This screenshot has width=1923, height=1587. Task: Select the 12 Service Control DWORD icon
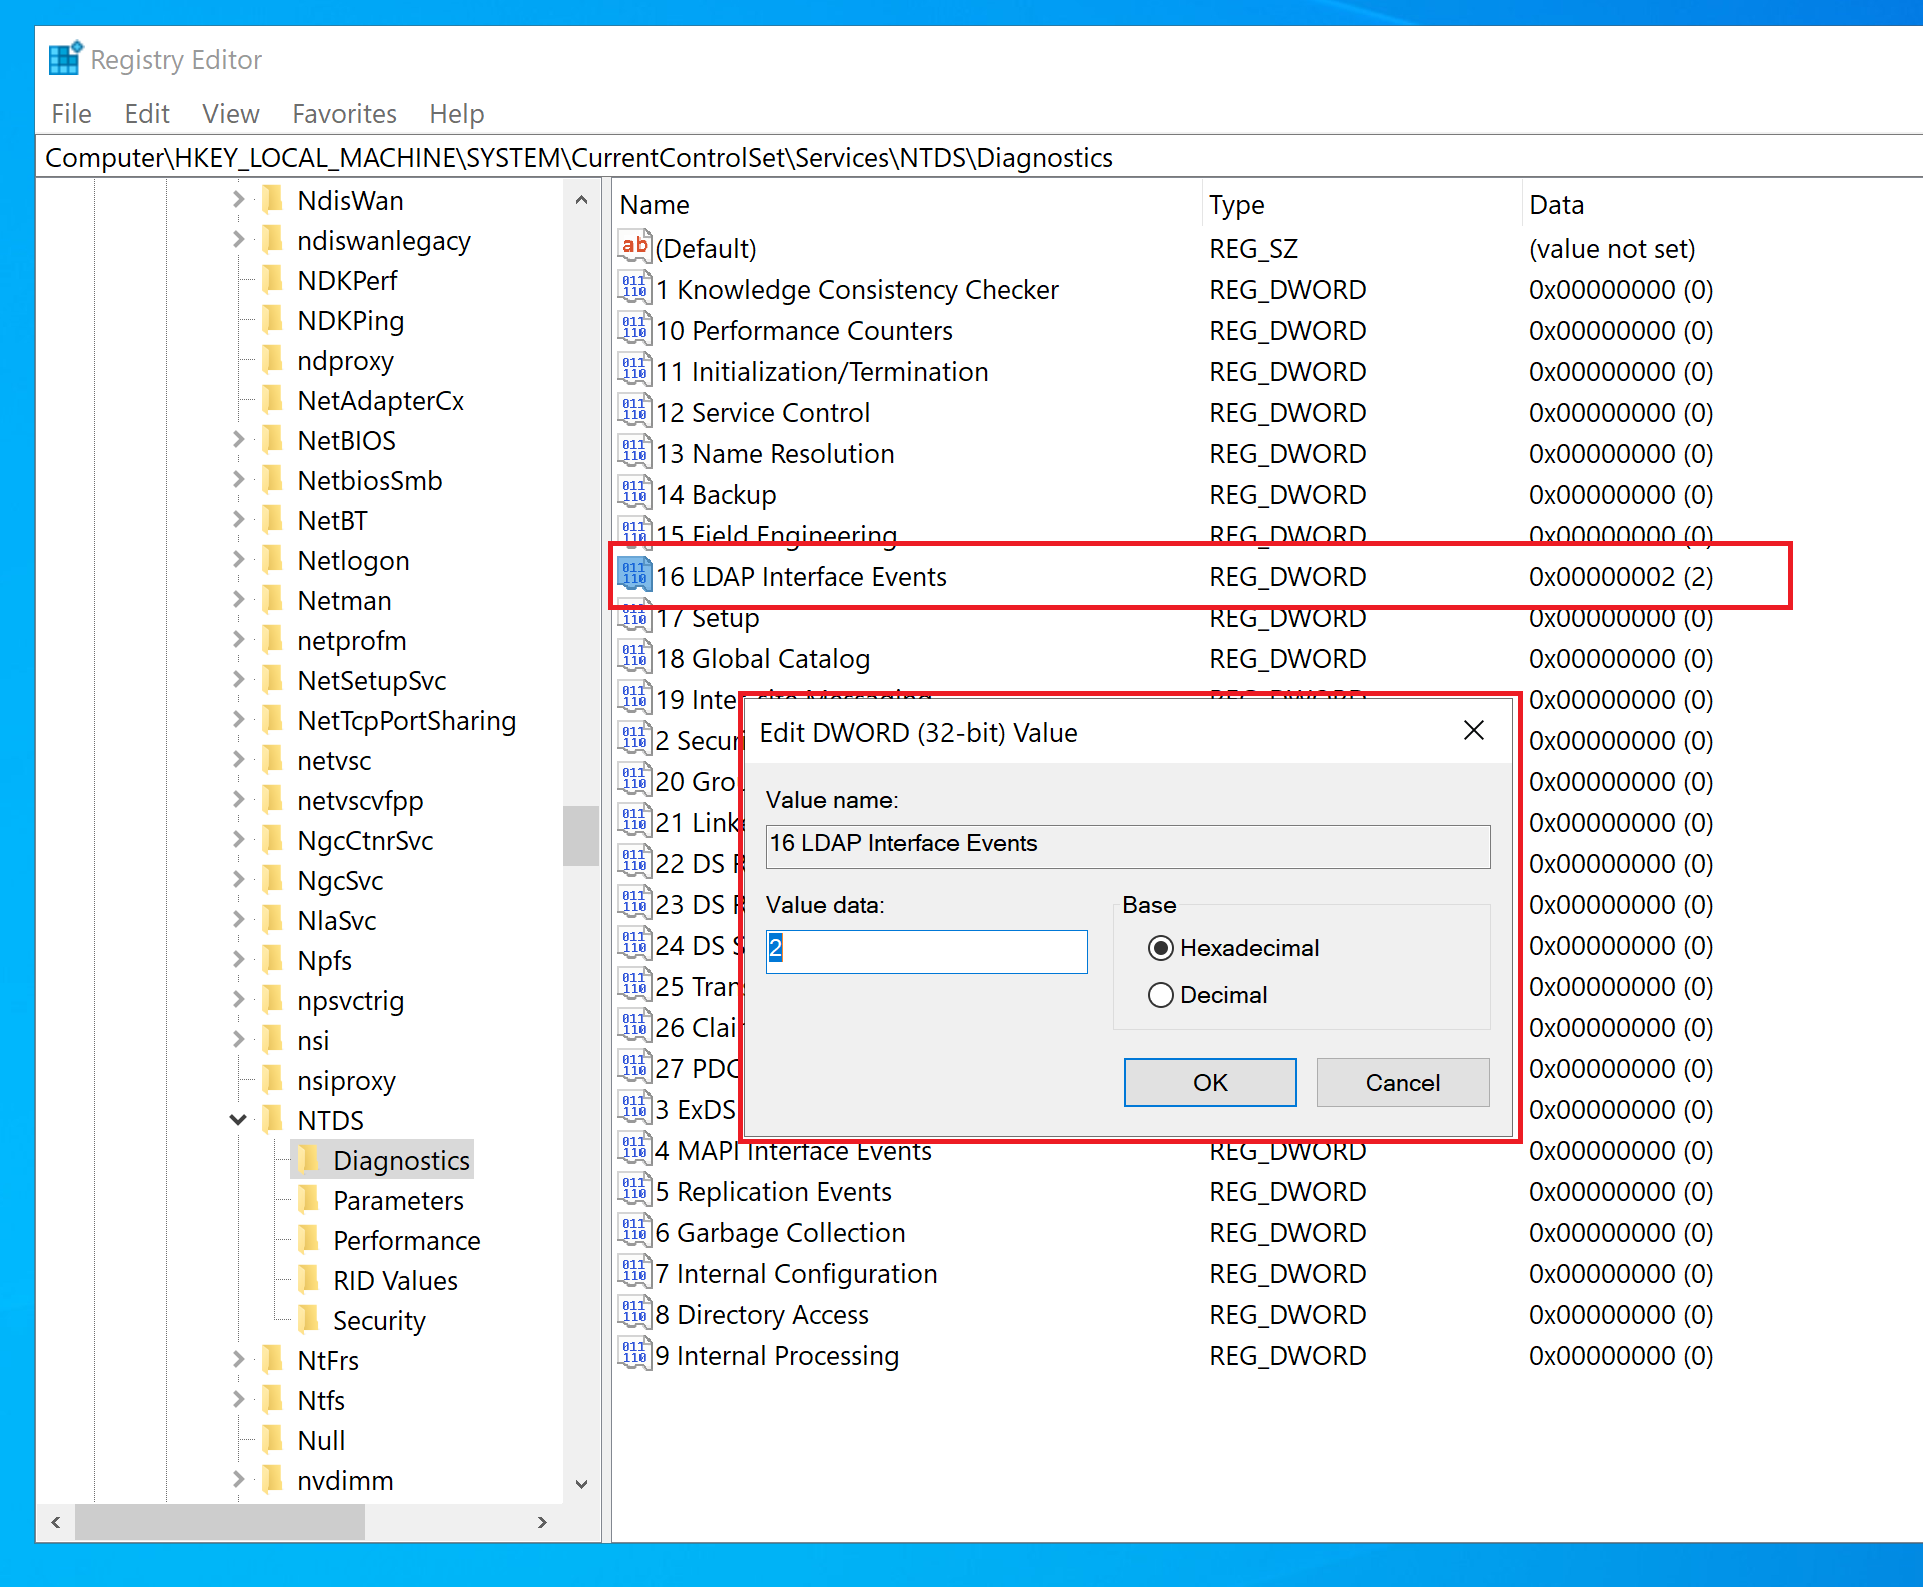pyautogui.click(x=635, y=411)
